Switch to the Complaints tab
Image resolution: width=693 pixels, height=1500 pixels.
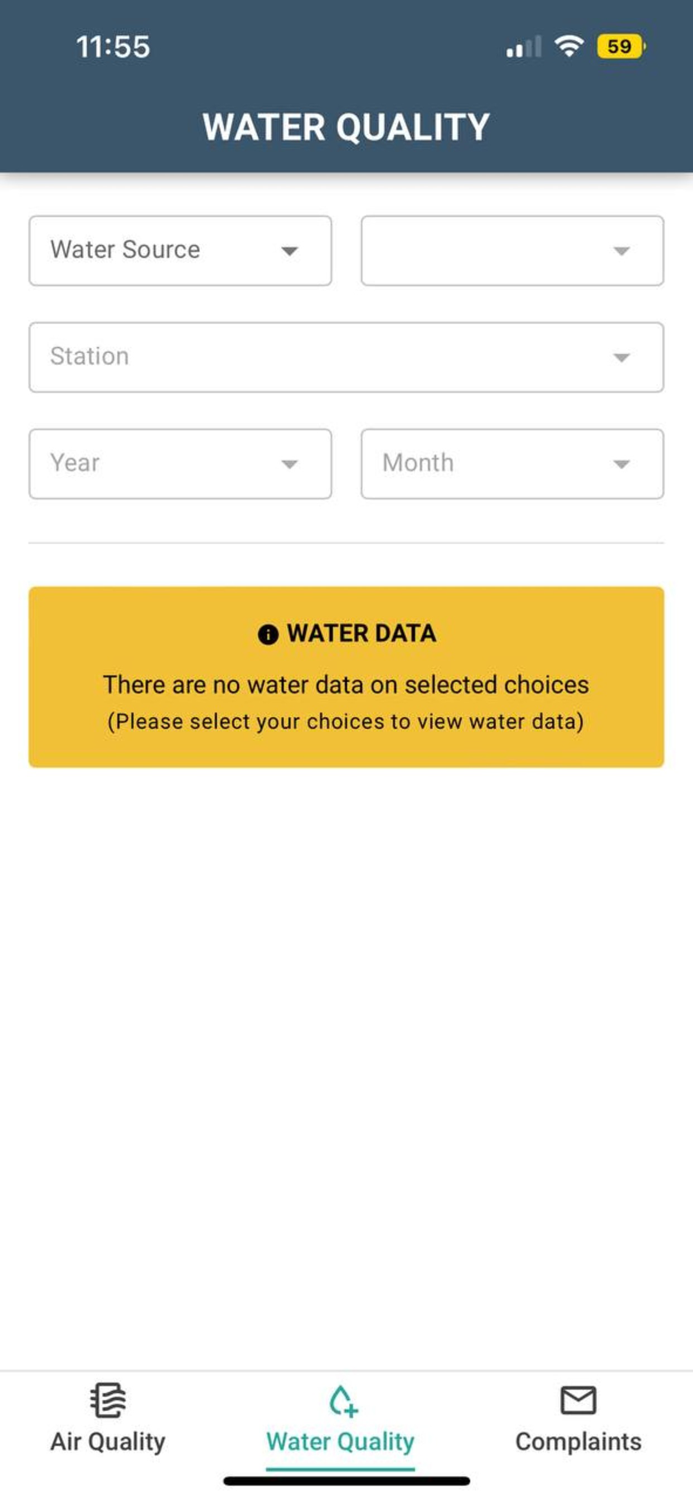[578, 1420]
